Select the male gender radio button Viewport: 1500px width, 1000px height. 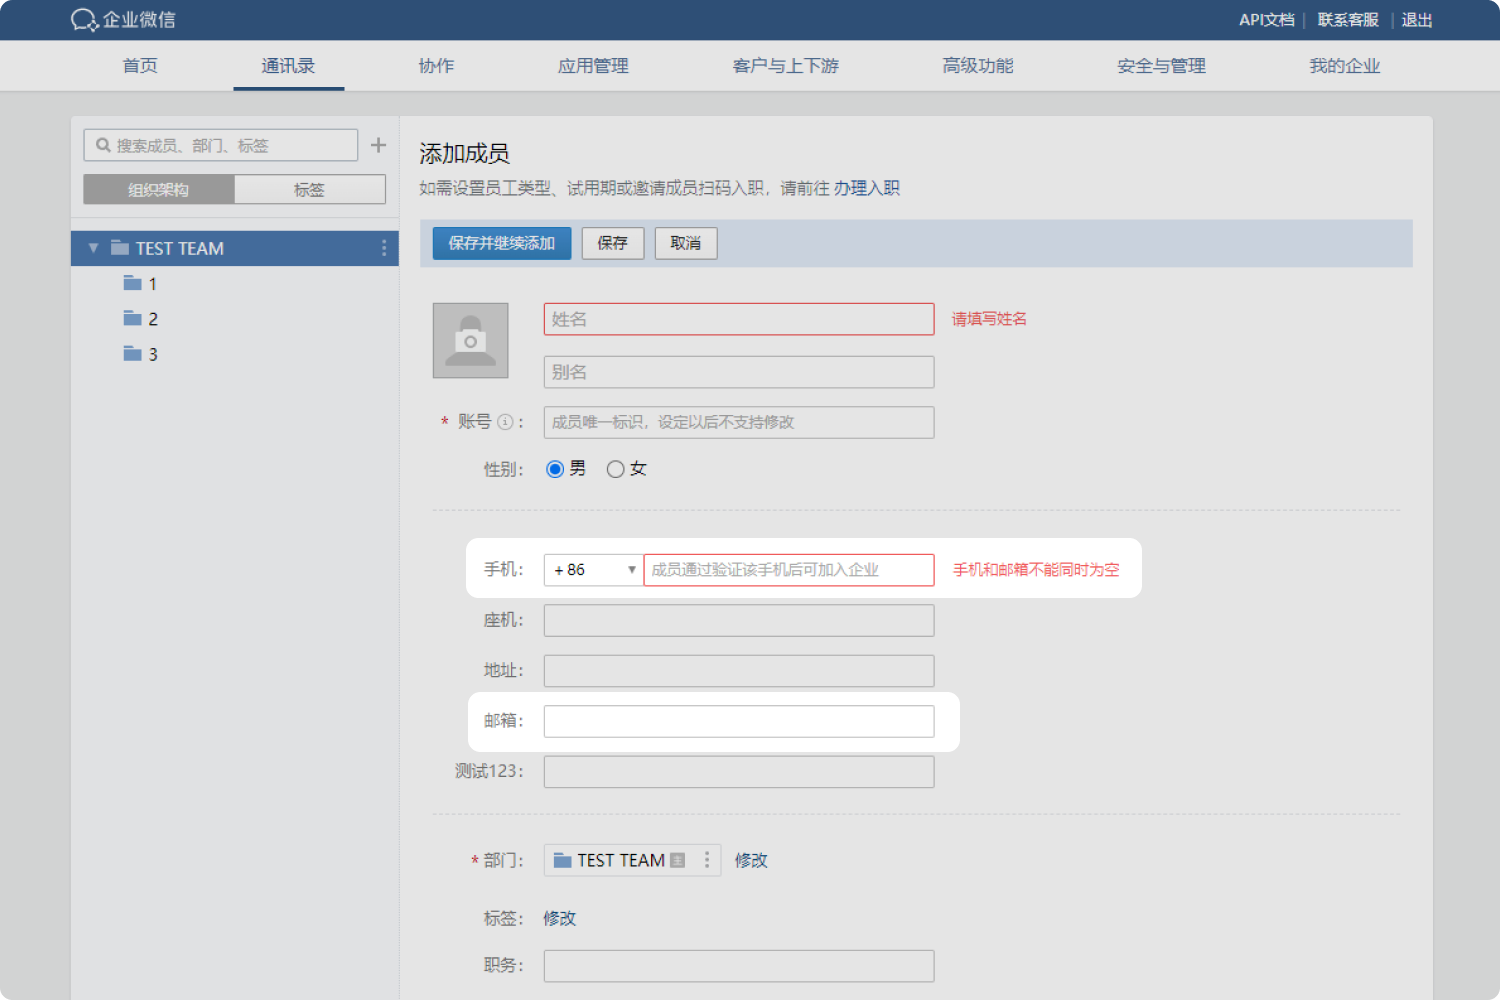click(555, 469)
